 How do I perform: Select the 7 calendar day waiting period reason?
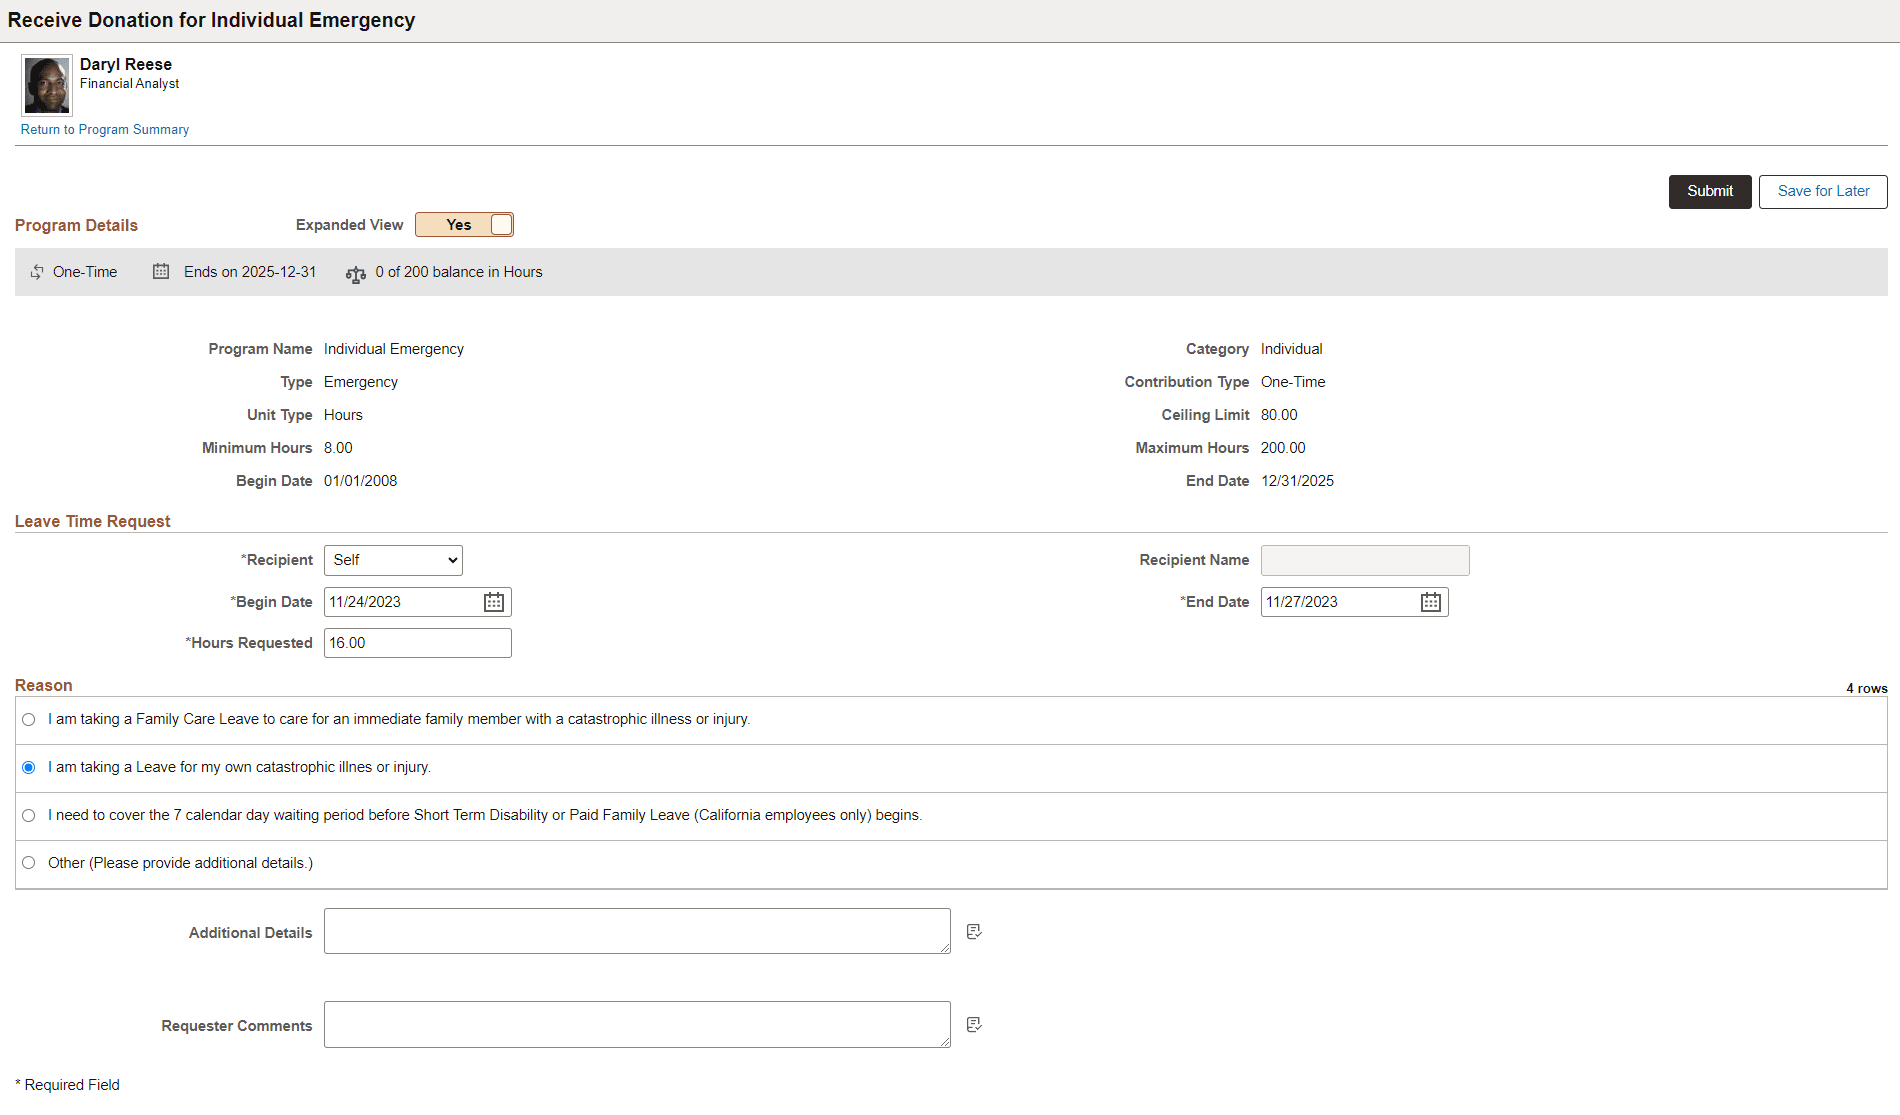coord(29,816)
